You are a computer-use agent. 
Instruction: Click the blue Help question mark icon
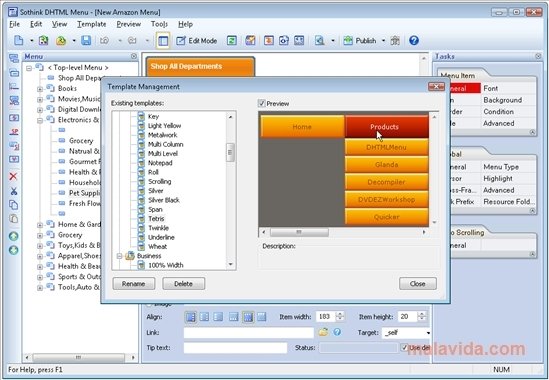point(414,41)
